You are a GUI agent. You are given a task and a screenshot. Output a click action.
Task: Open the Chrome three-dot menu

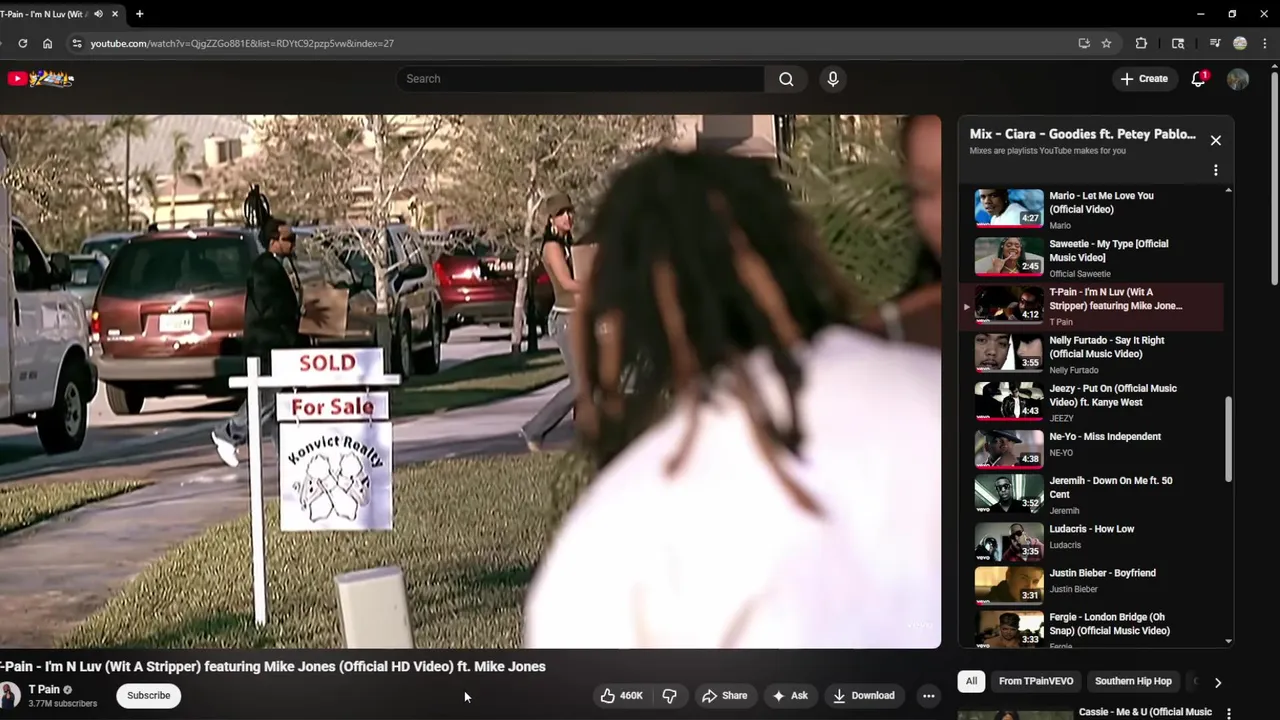point(1264,43)
